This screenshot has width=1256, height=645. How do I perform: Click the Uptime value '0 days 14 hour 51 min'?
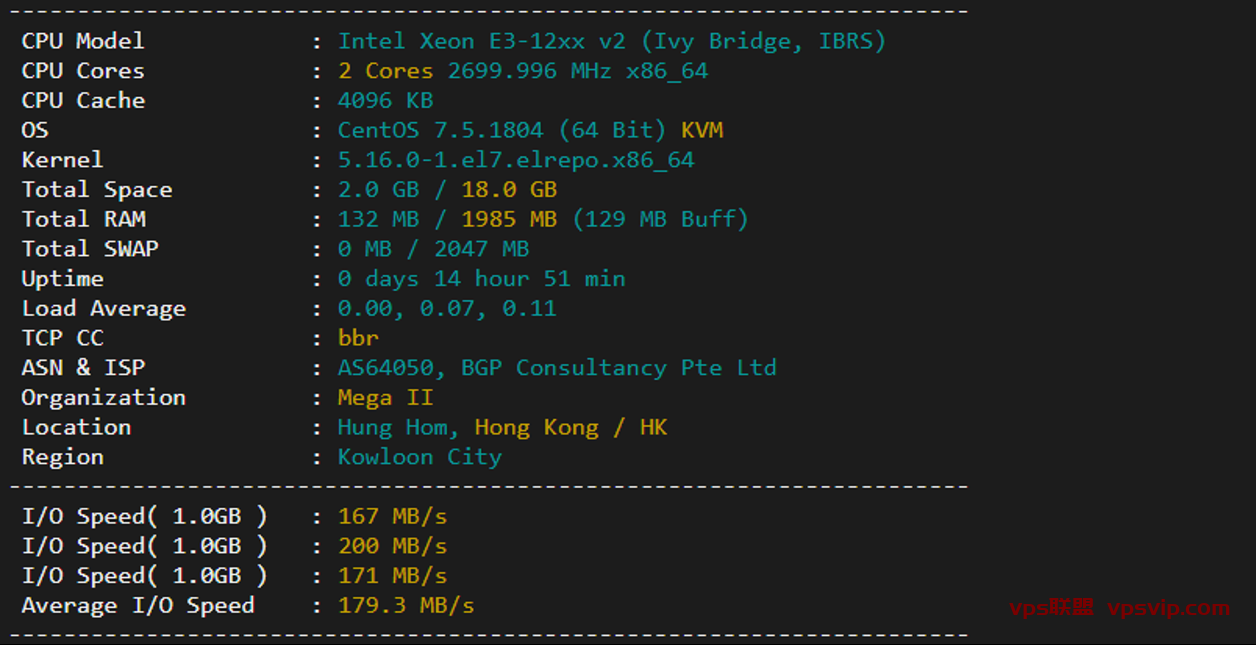(481, 279)
